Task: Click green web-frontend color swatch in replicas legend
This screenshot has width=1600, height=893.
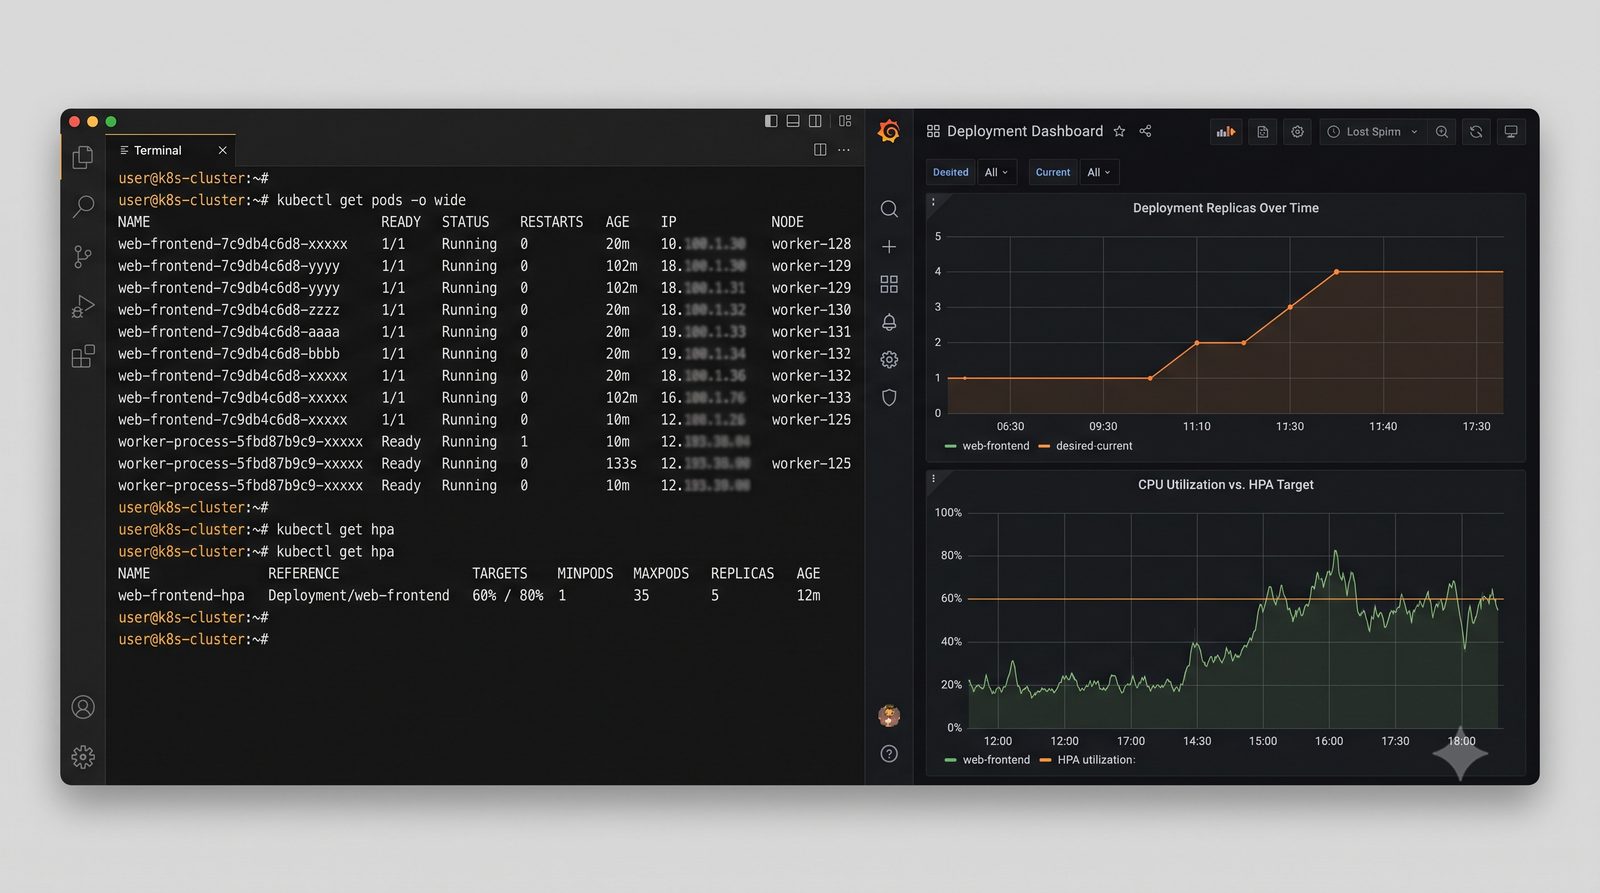Action: [951, 446]
